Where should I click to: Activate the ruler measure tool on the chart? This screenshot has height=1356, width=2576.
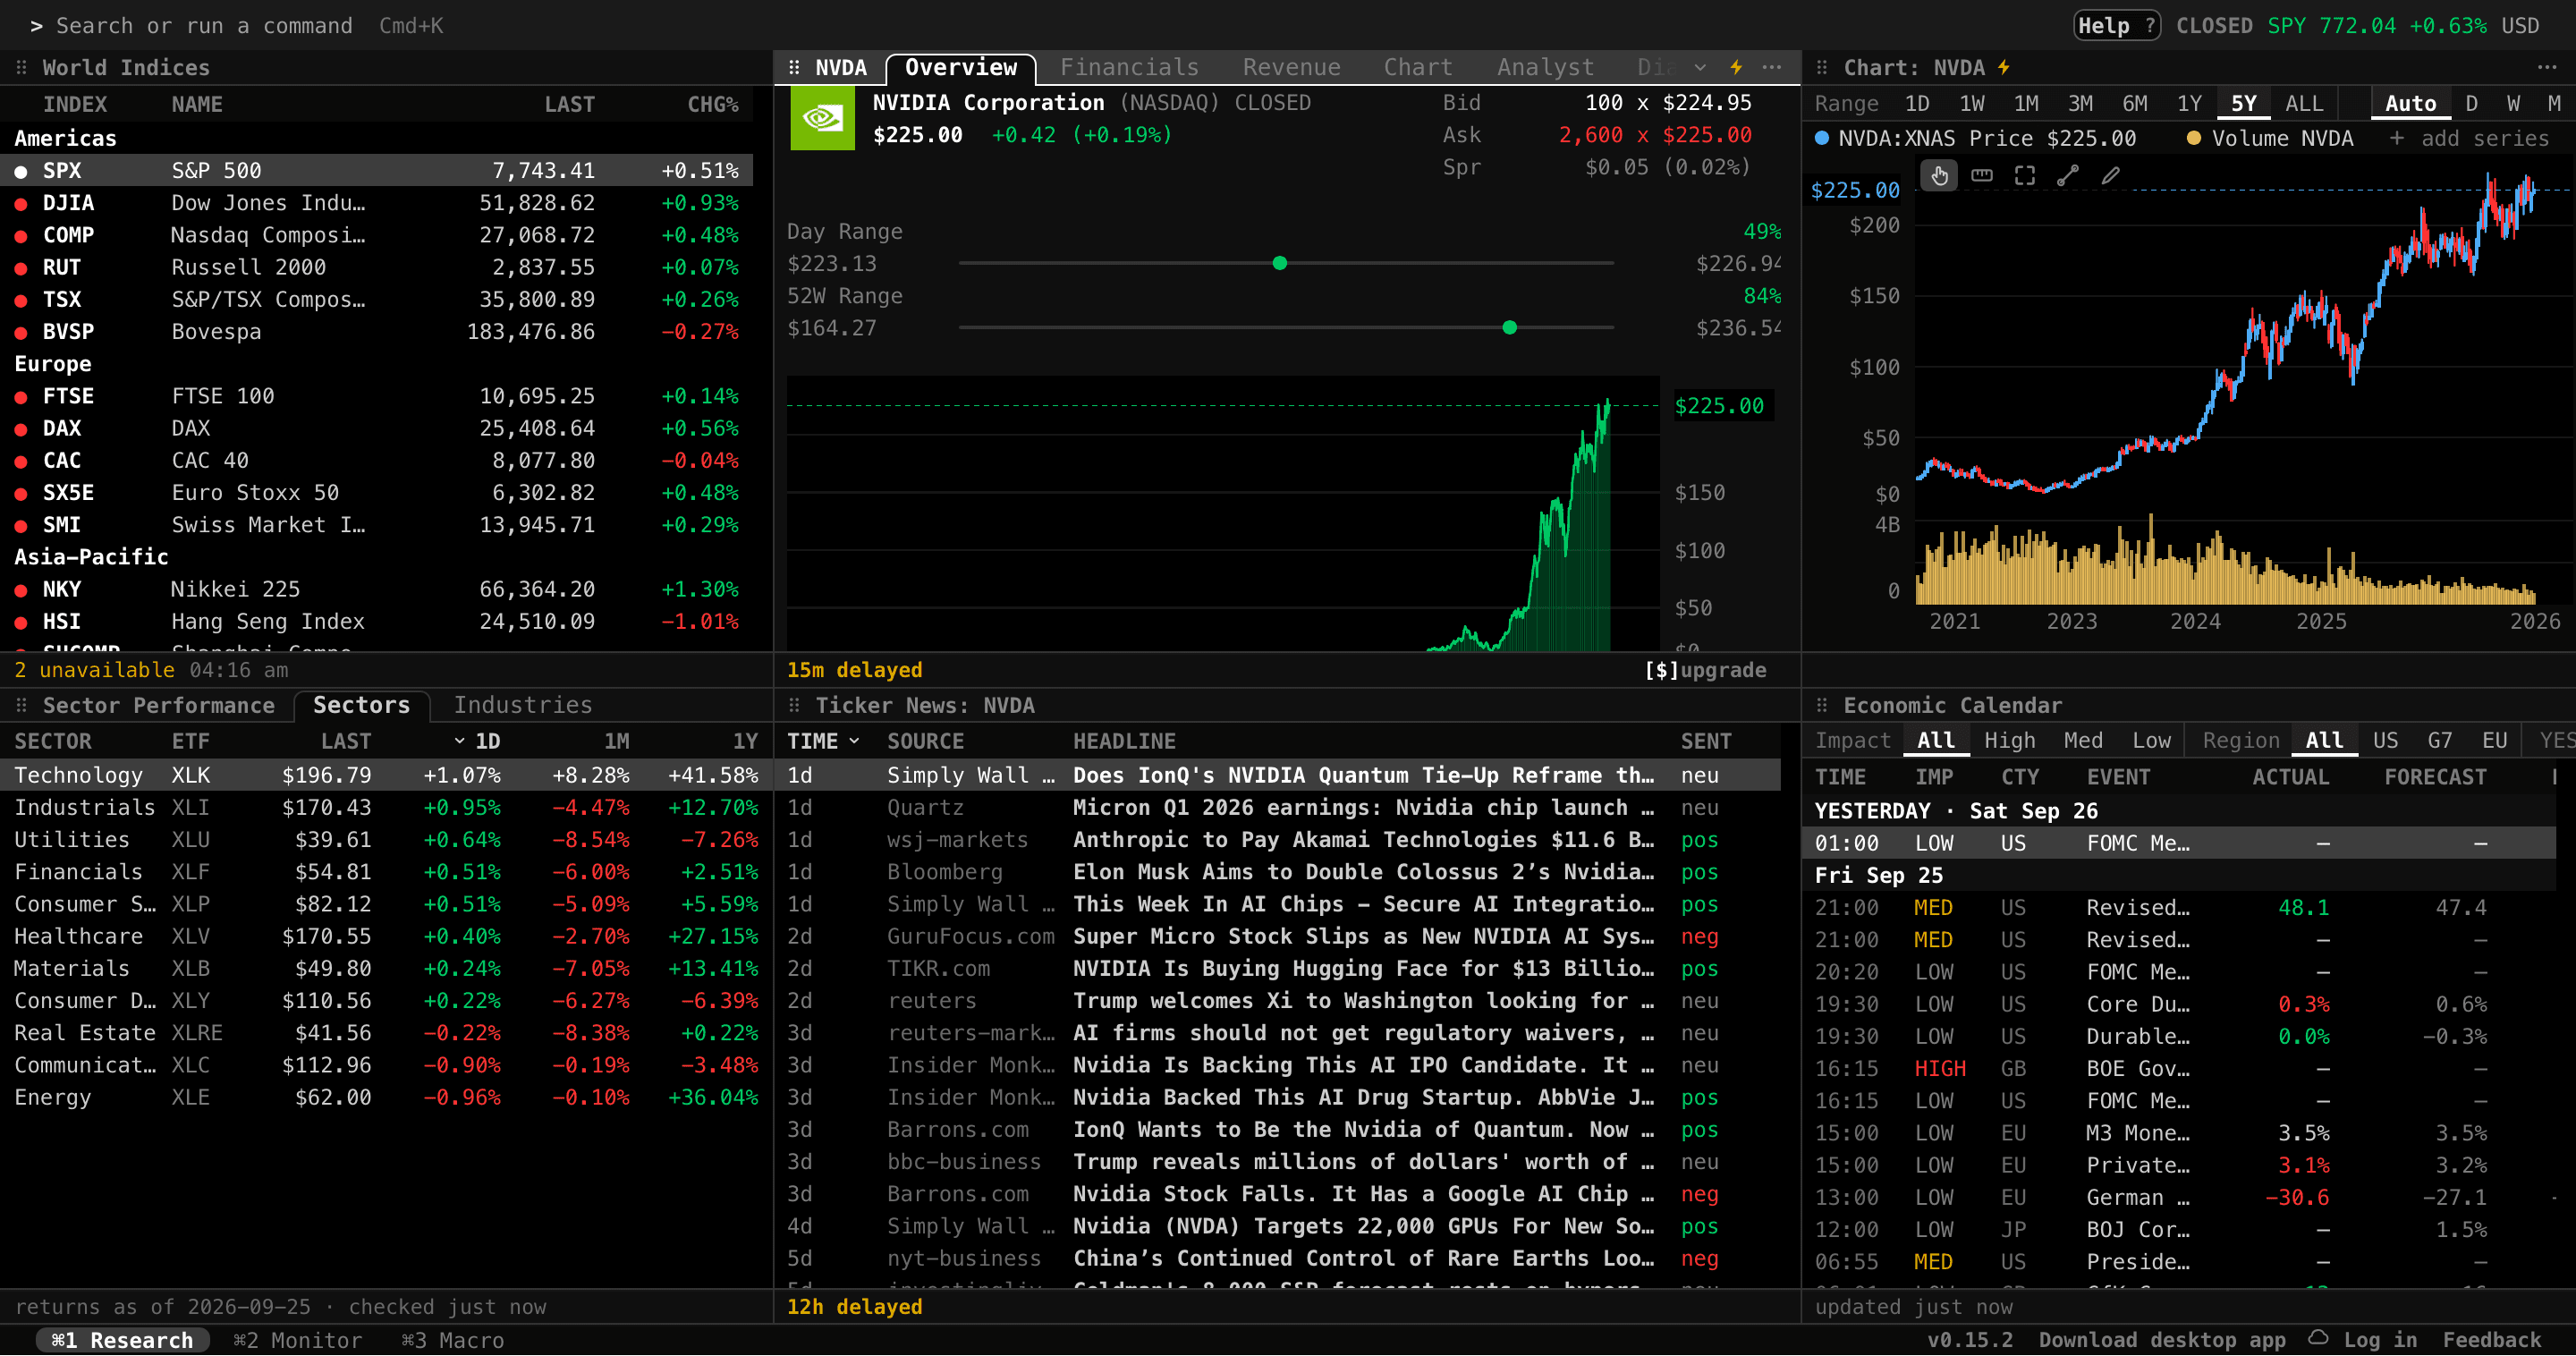click(1982, 176)
